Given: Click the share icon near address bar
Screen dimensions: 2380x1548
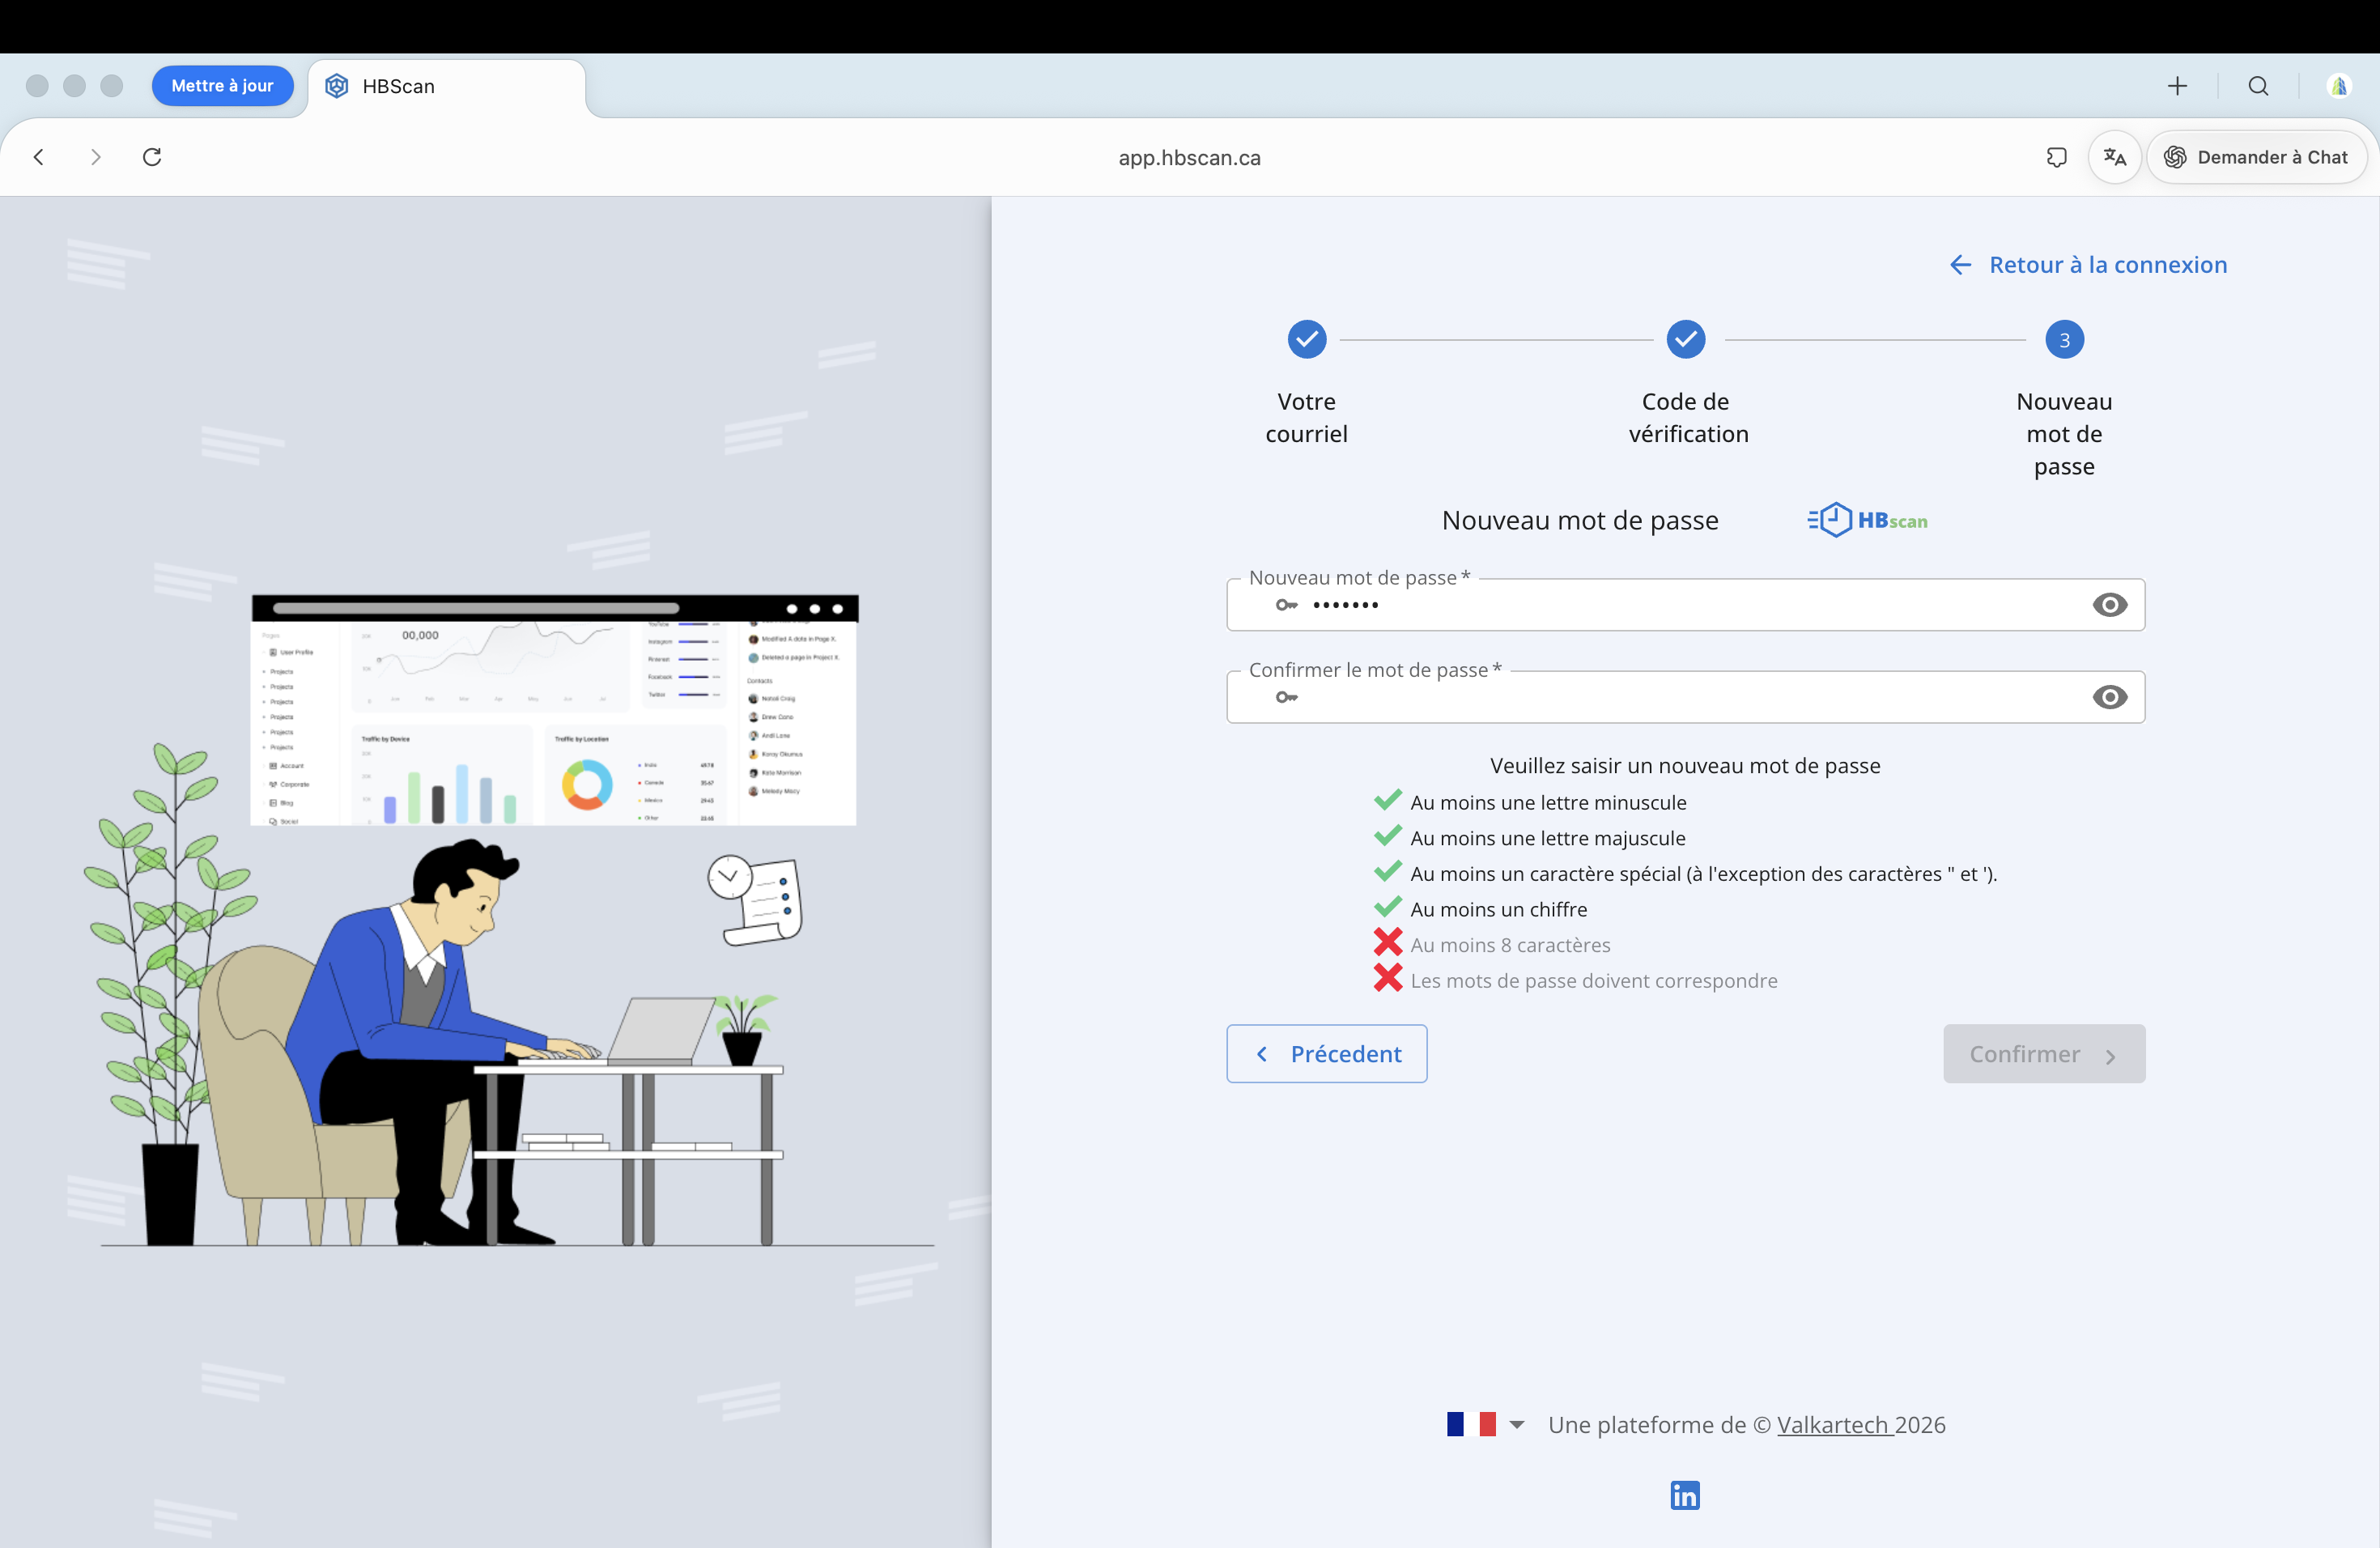Looking at the screenshot, I should click(2056, 157).
